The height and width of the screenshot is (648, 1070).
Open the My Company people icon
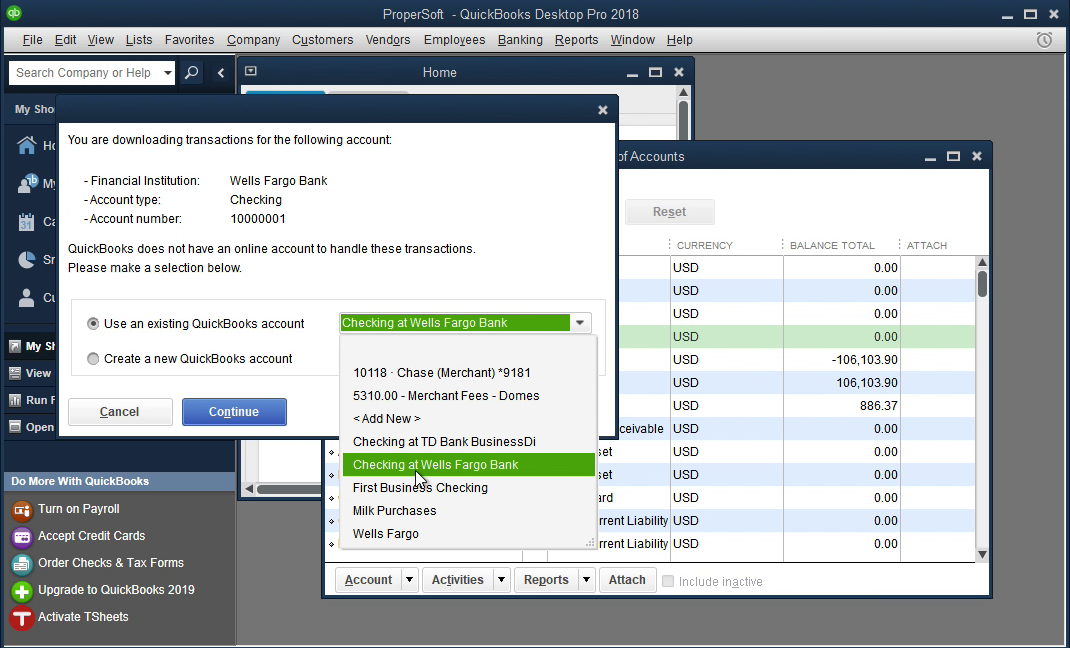(x=27, y=183)
